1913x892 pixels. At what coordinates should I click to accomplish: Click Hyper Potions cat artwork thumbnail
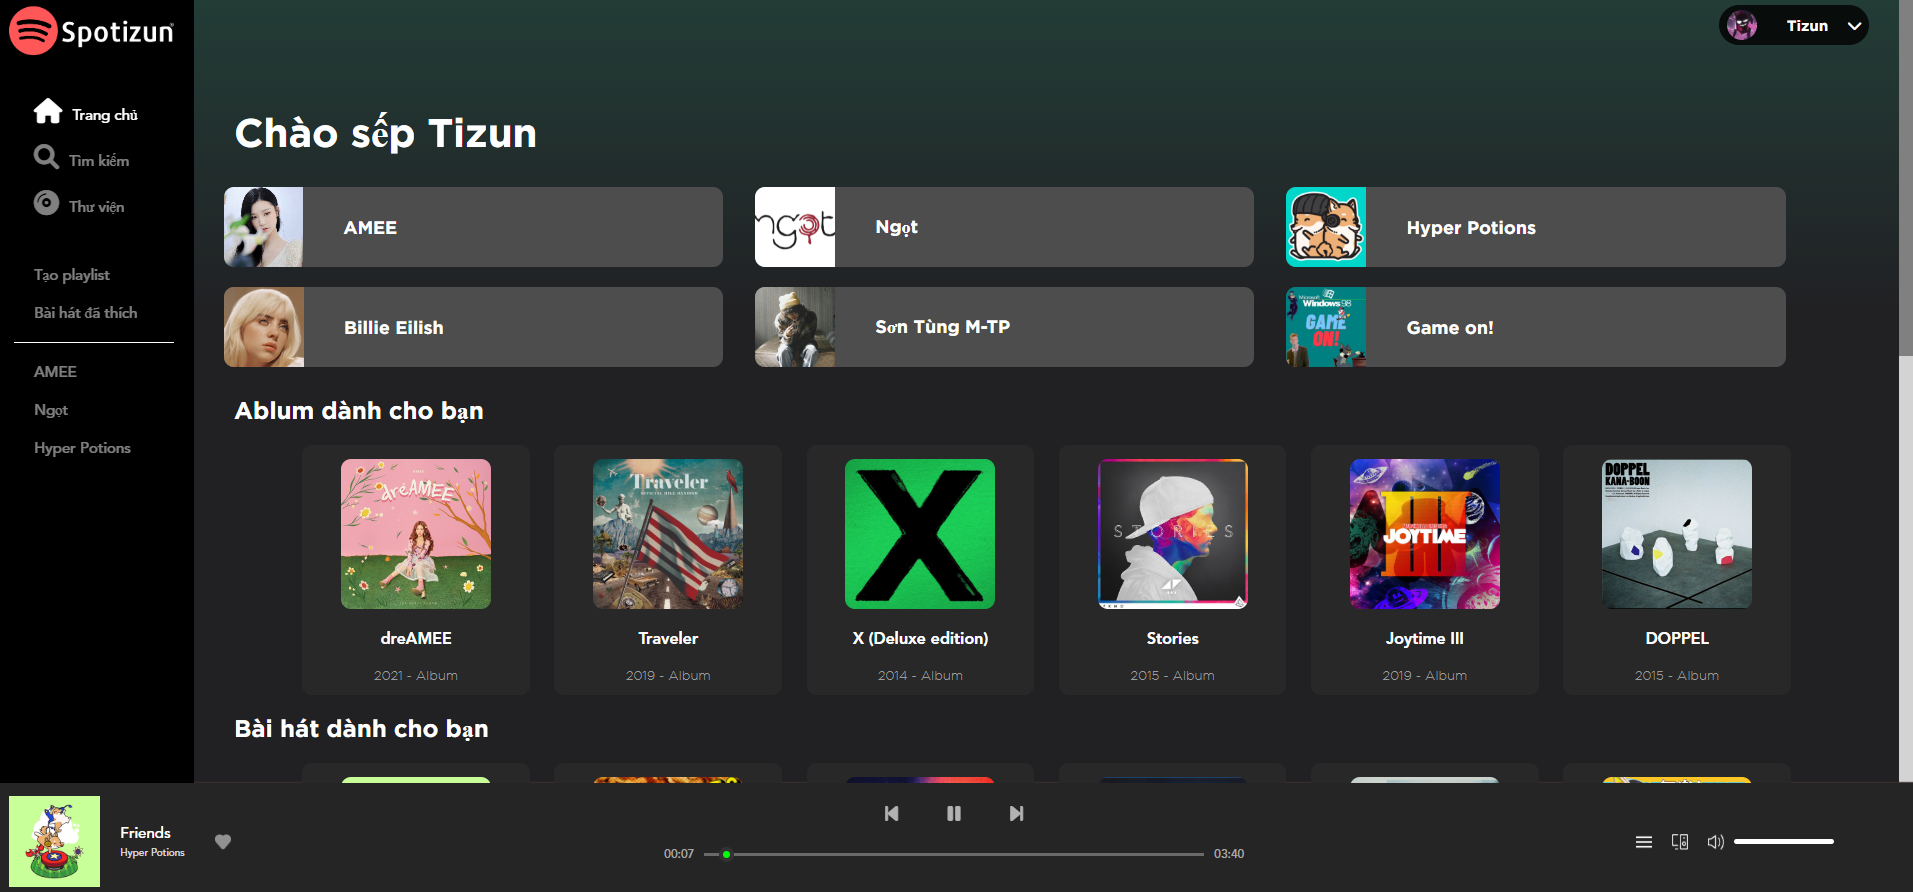click(x=1326, y=227)
